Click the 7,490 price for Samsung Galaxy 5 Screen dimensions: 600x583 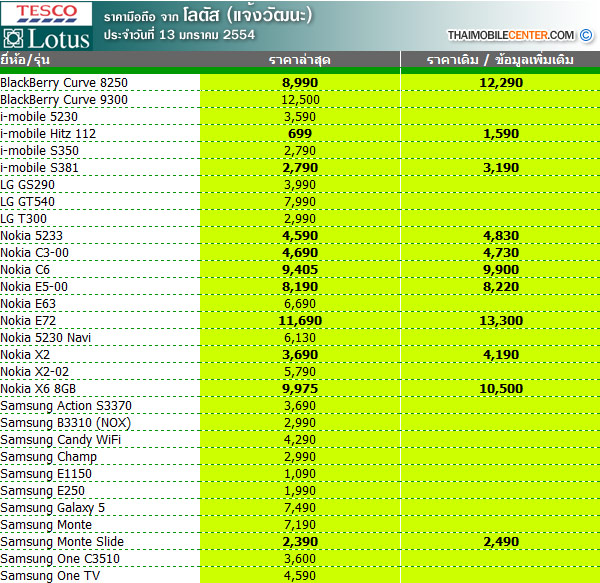click(x=300, y=508)
